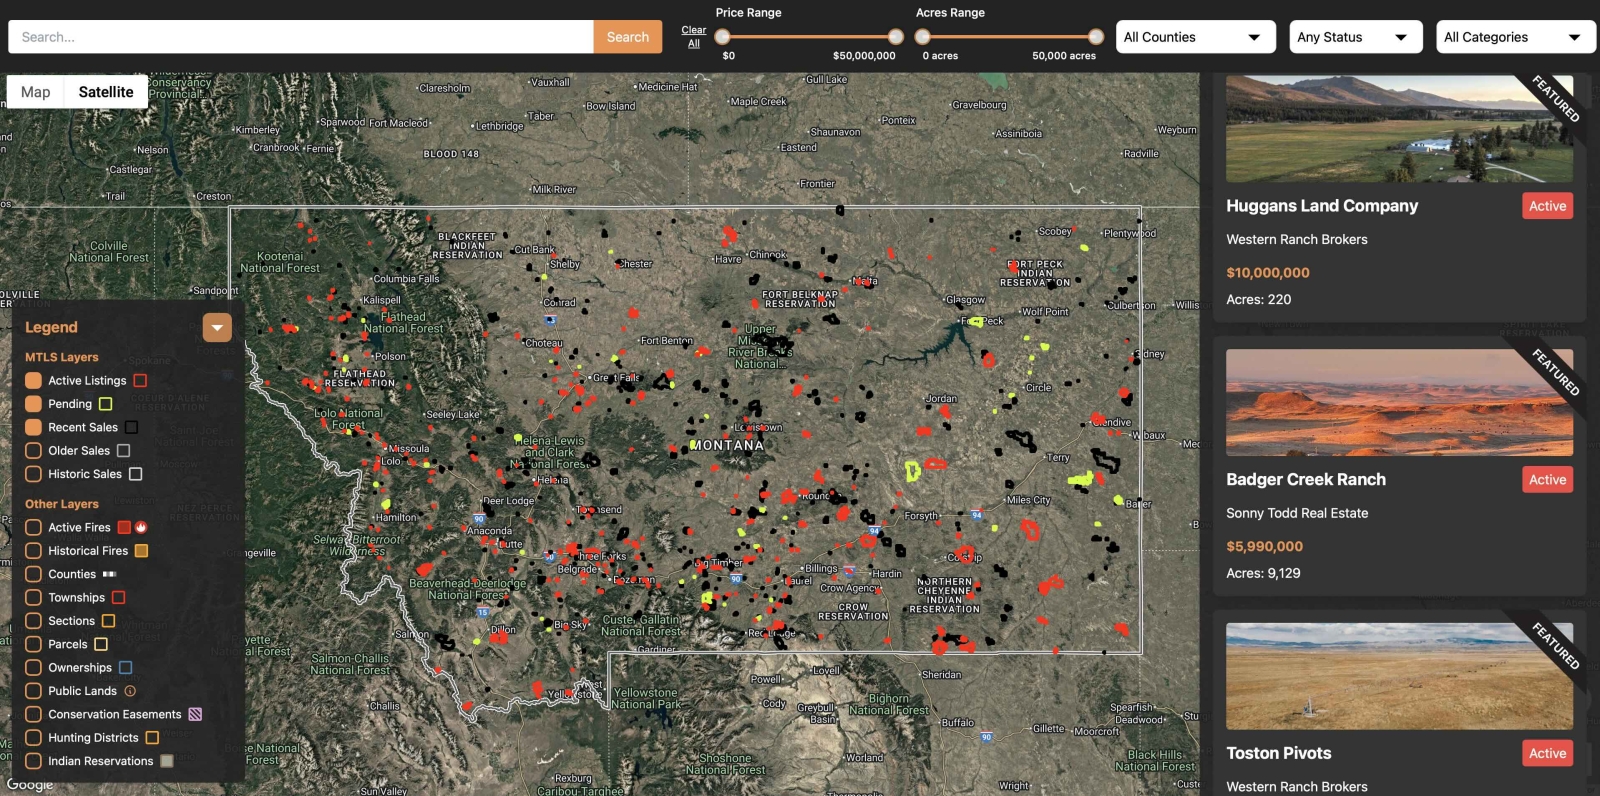Select the Satellite view tab
The image size is (1600, 796).
pos(106,92)
